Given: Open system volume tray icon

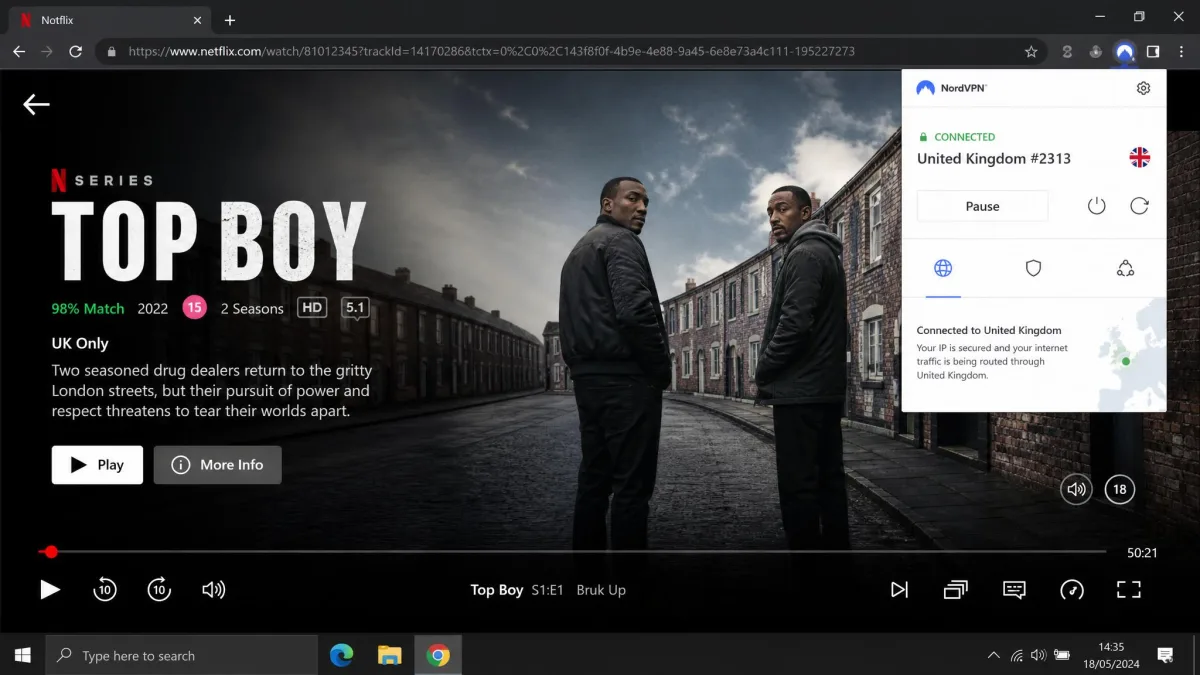Looking at the screenshot, I should coord(1038,656).
